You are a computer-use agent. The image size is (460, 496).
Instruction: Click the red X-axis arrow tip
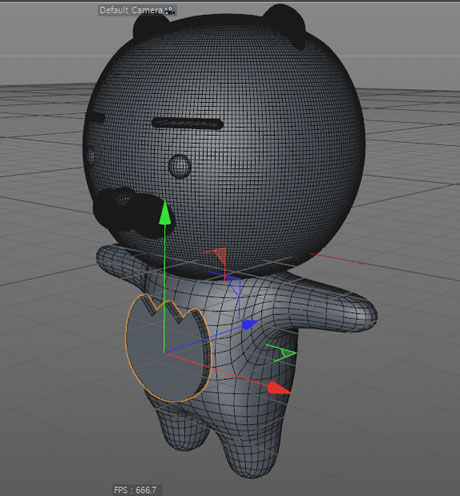click(x=279, y=388)
